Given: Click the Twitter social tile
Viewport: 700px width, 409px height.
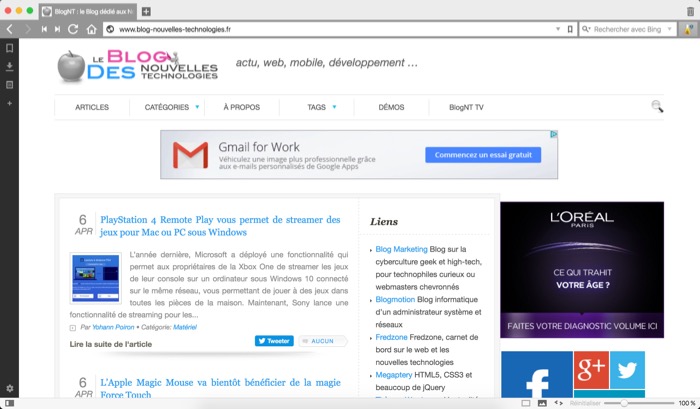Looking at the screenshot, I should tap(627, 370).
